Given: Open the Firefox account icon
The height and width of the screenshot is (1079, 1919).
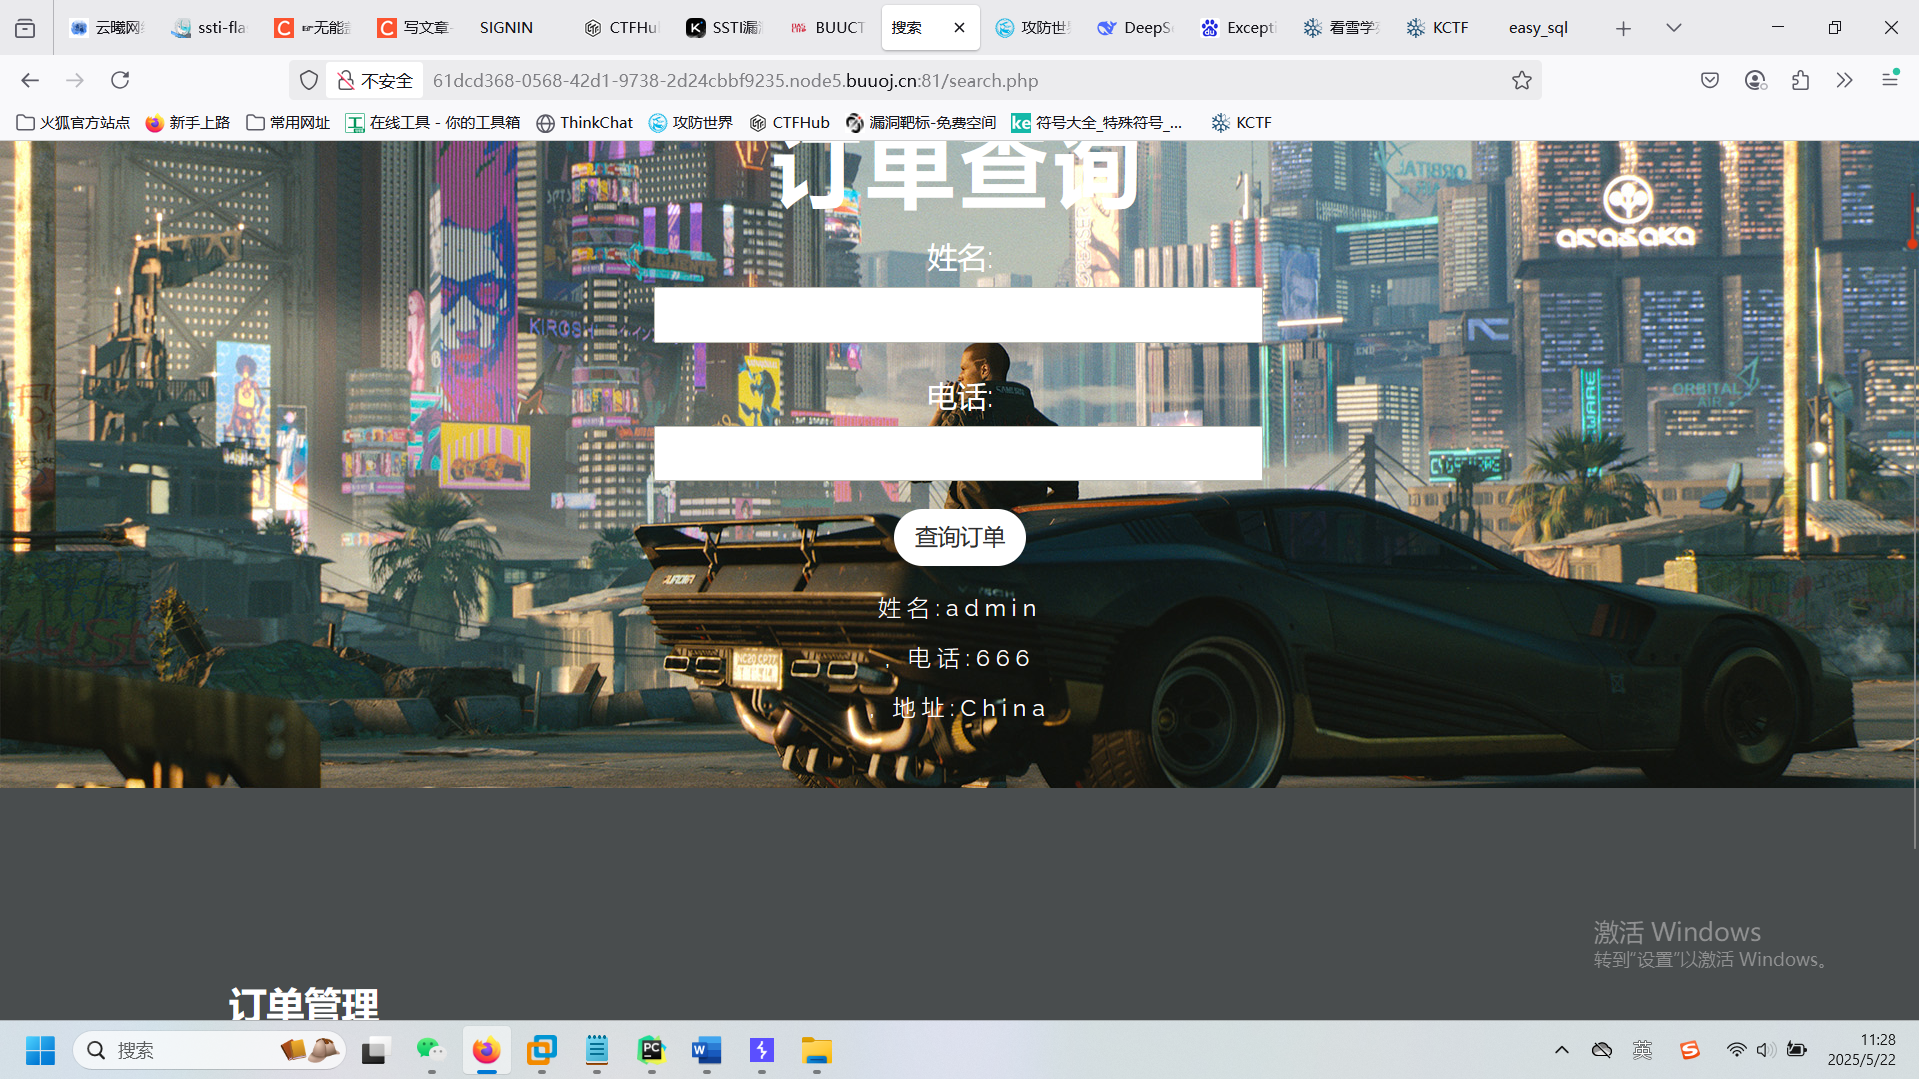Looking at the screenshot, I should pos(1755,80).
